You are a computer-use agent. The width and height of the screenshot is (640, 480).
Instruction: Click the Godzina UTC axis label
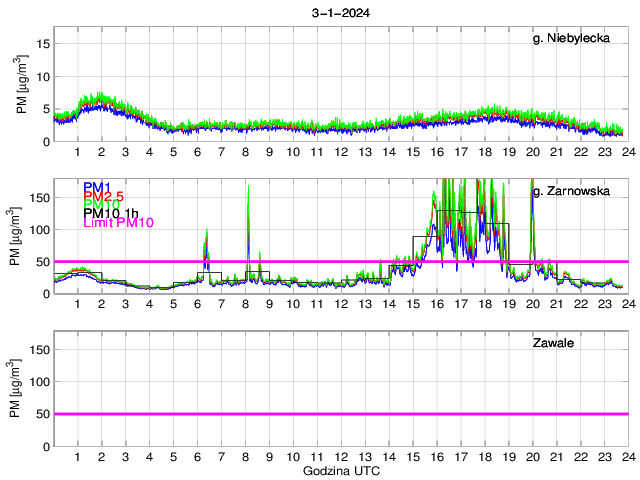(x=340, y=471)
